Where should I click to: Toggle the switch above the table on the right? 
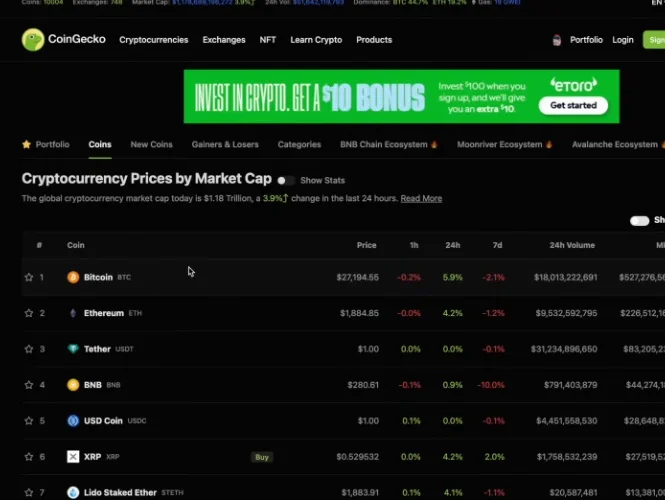(639, 221)
